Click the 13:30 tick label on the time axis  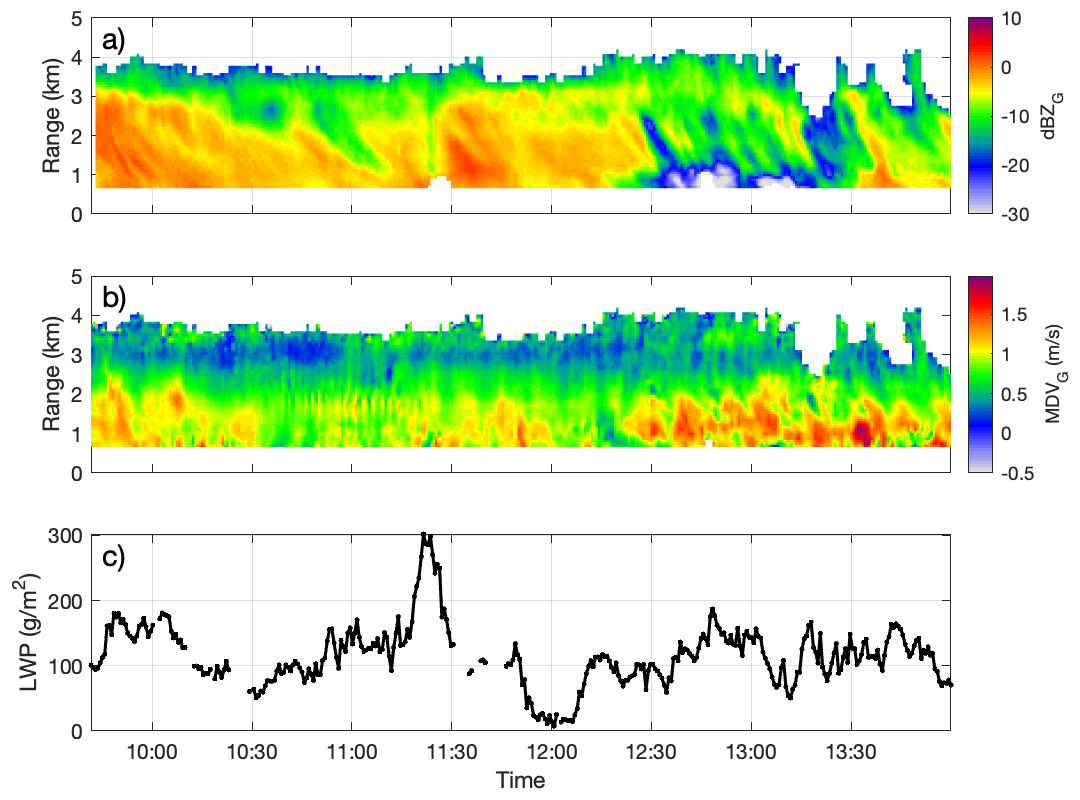click(851, 751)
